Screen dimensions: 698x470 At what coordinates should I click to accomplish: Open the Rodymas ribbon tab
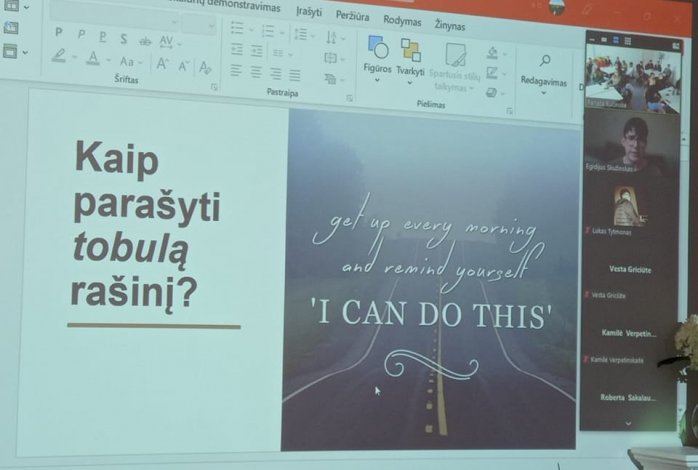403,20
